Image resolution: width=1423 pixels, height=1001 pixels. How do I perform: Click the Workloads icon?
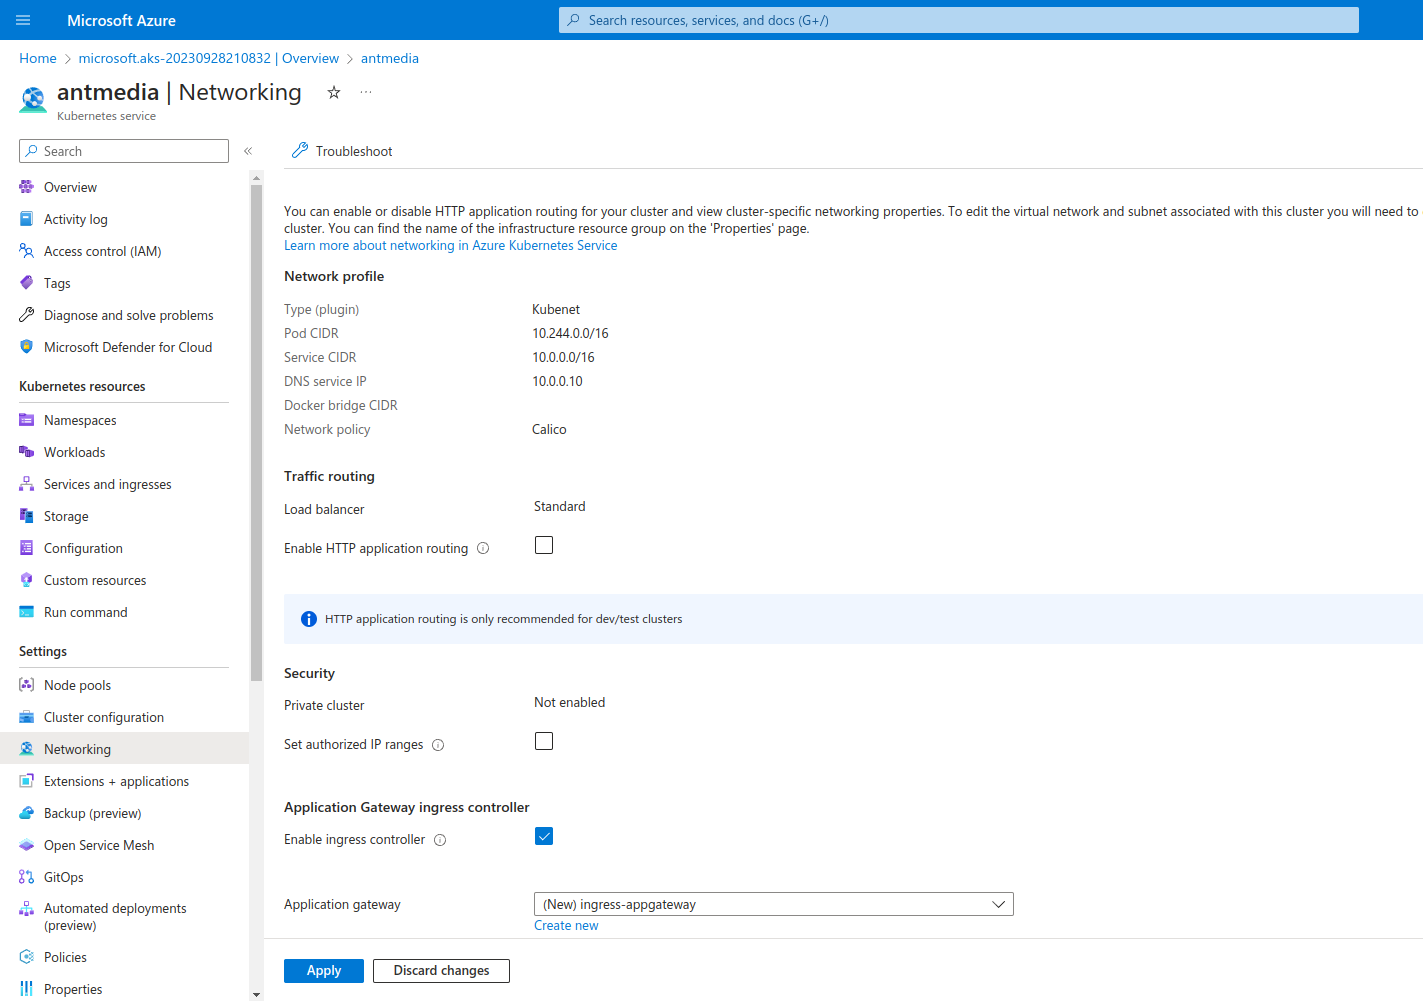click(x=27, y=452)
